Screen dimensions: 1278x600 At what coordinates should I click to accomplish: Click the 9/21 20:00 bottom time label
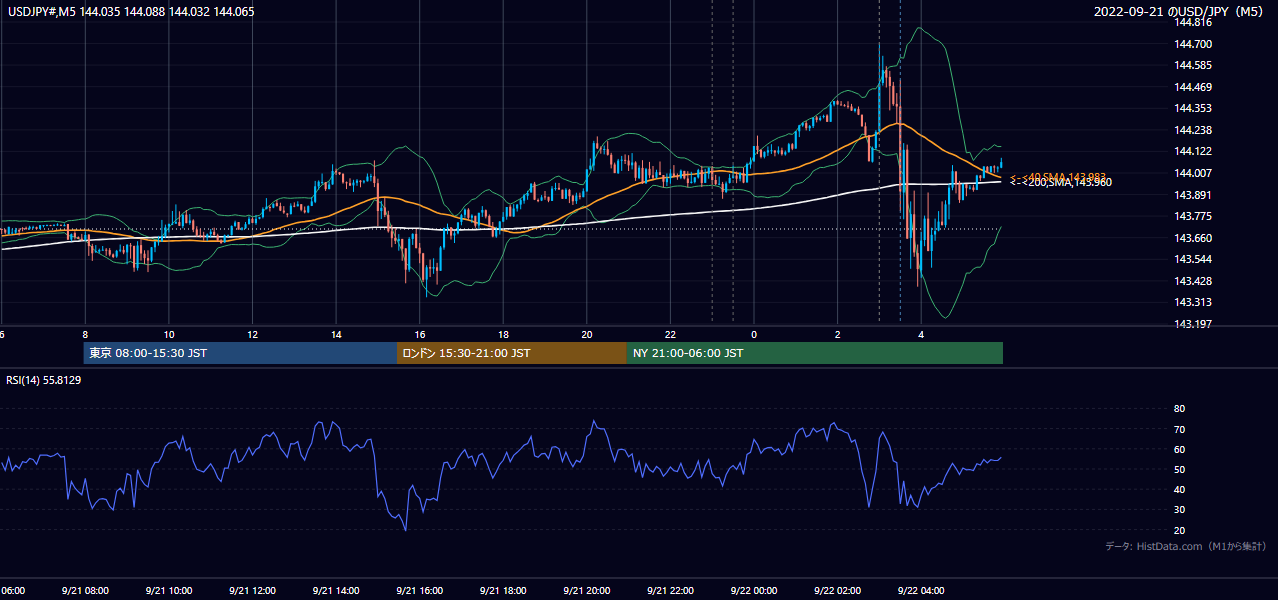click(x=587, y=590)
